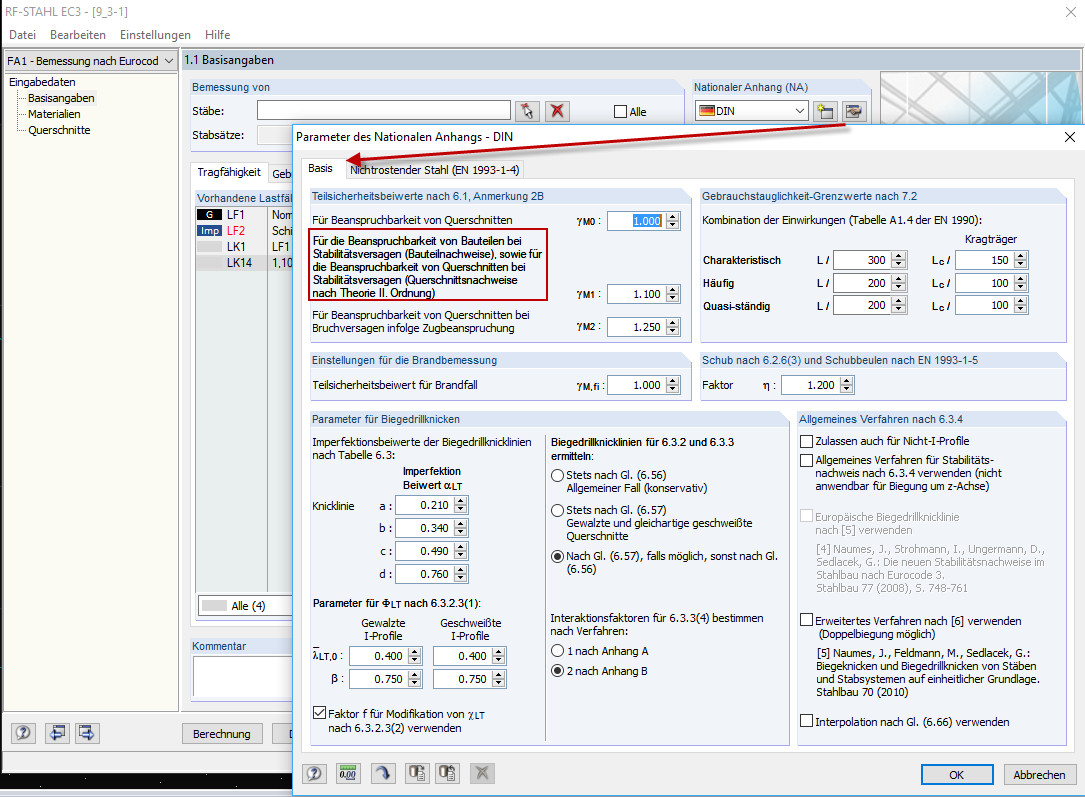
Task: Click the help icon in the dialog footer
Action: 314,773
